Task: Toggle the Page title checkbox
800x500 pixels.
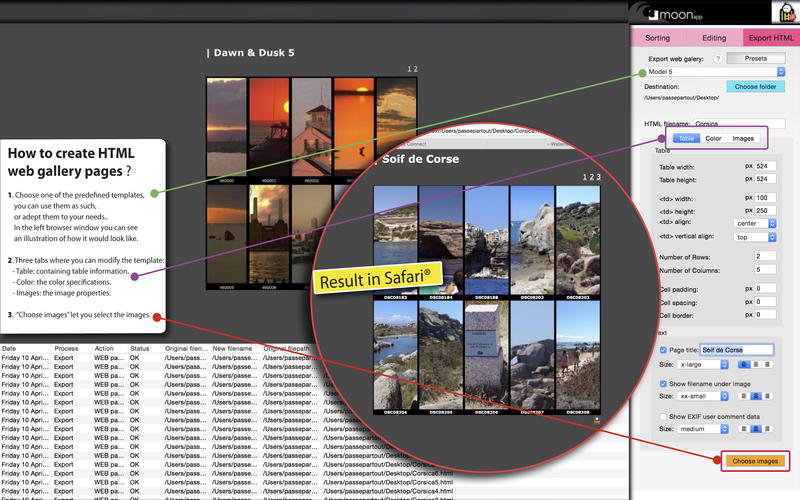Action: tap(665, 350)
